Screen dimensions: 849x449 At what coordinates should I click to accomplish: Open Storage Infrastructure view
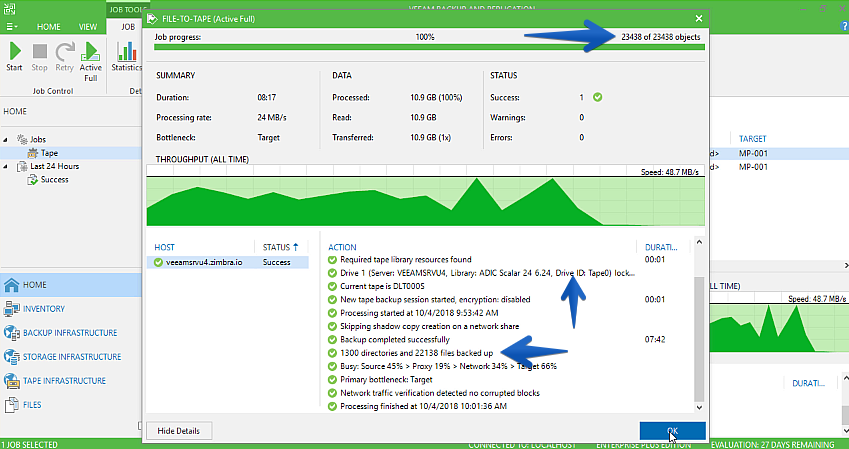click(x=71, y=356)
